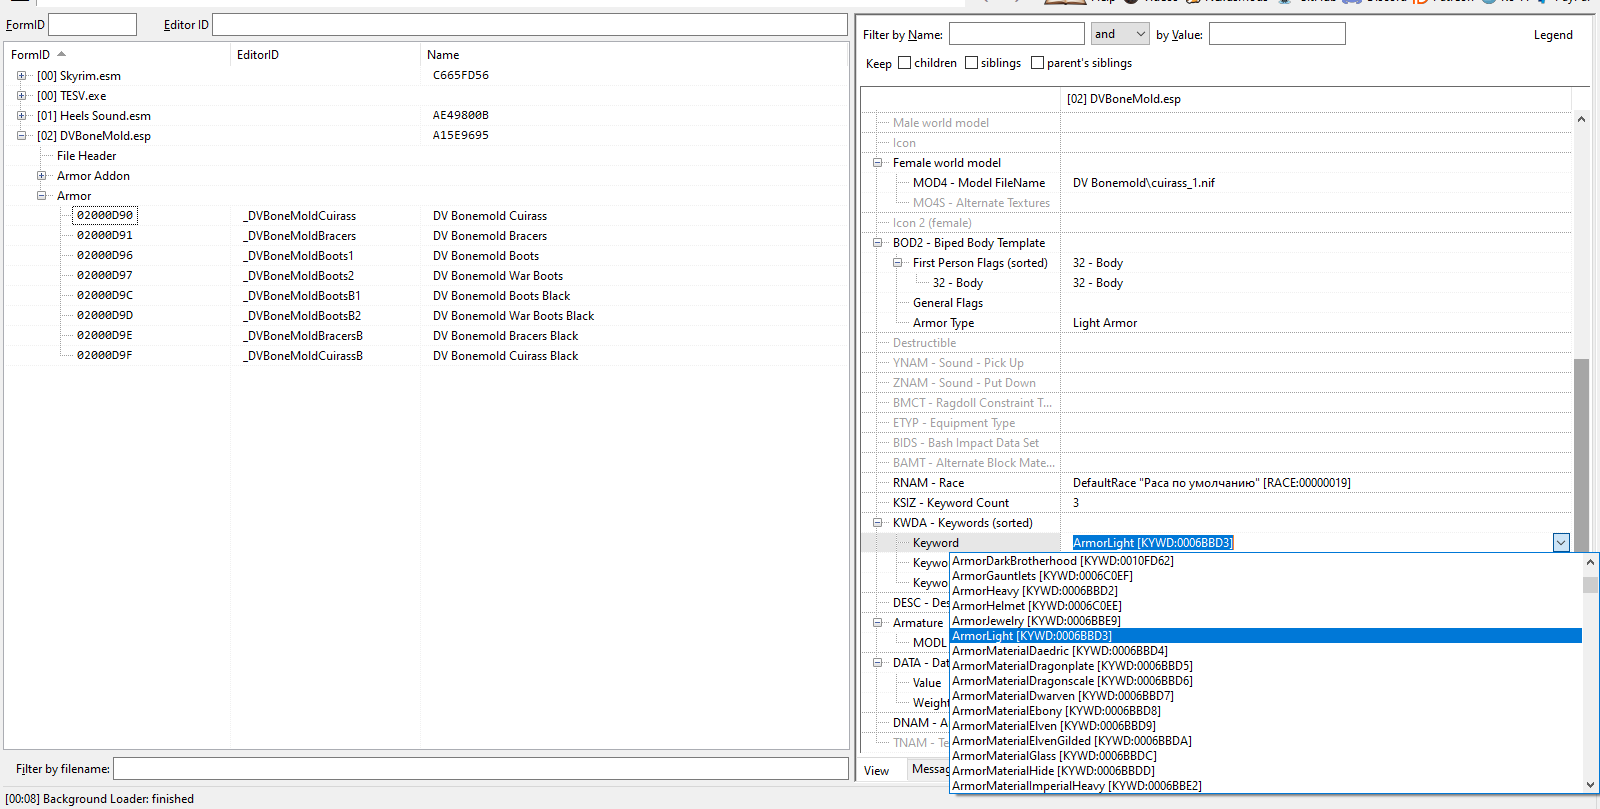Choose ArmorHeavy keyword option

[1035, 591]
